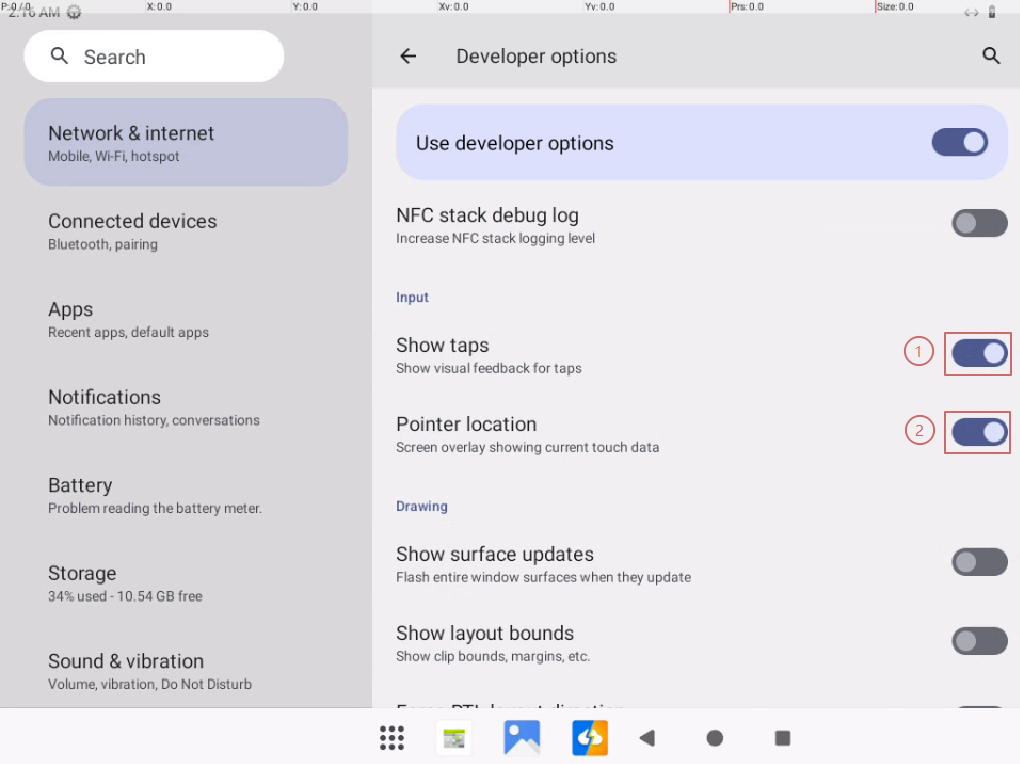Turn off Use developer options switch
The height and width of the screenshot is (764, 1020).
coord(959,143)
